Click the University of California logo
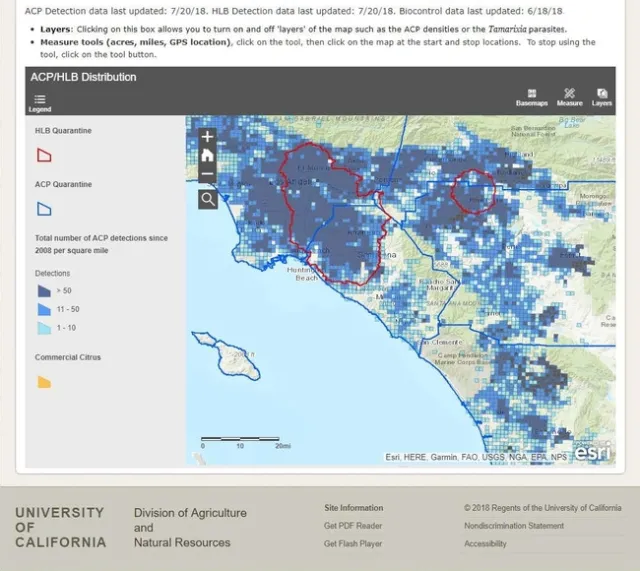 pos(60,527)
